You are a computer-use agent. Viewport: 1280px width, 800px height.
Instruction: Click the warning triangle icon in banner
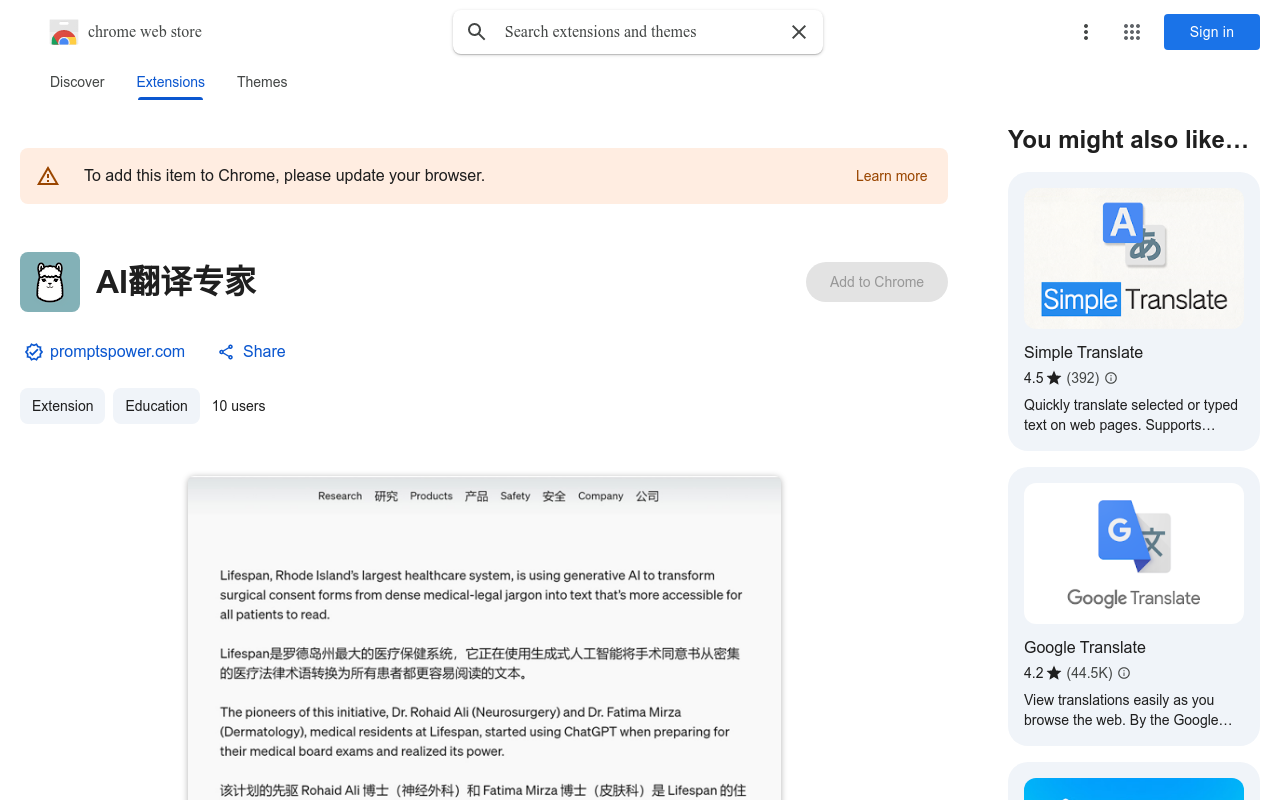pyautogui.click(x=48, y=176)
